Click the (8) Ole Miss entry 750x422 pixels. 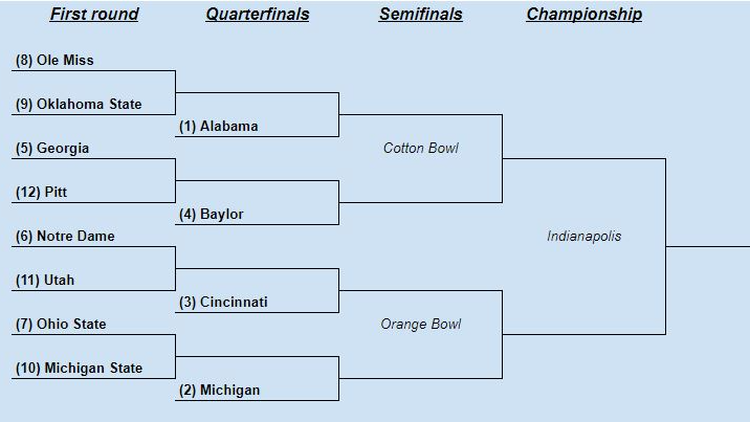point(54,60)
